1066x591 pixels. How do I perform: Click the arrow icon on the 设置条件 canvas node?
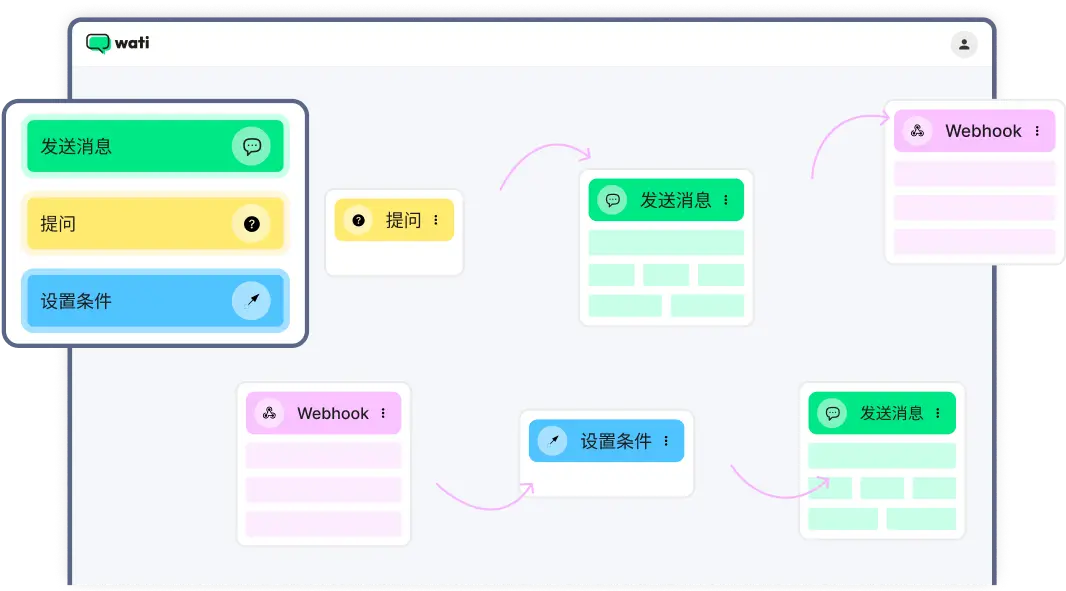[x=551, y=440]
